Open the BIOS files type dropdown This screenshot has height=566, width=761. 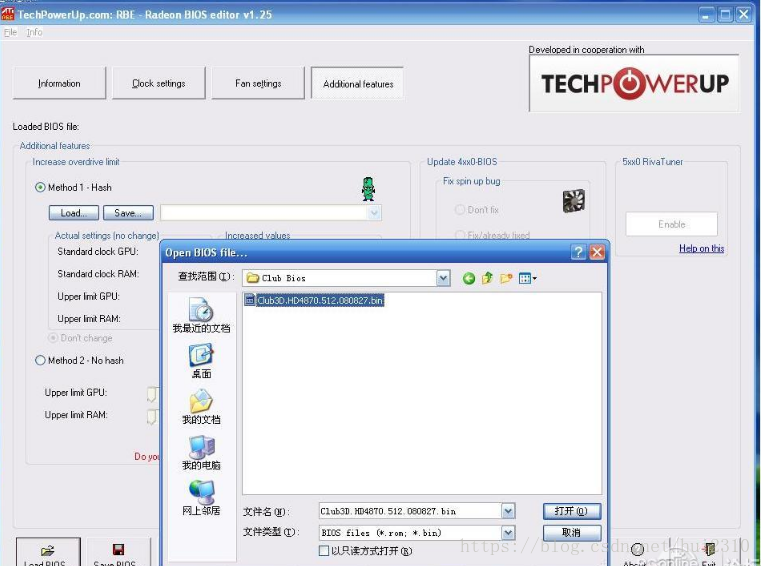coord(508,533)
